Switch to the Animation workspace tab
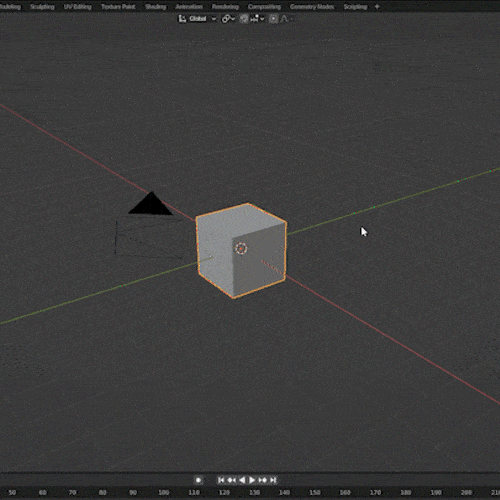The width and height of the screenshot is (500, 500). [189, 7]
